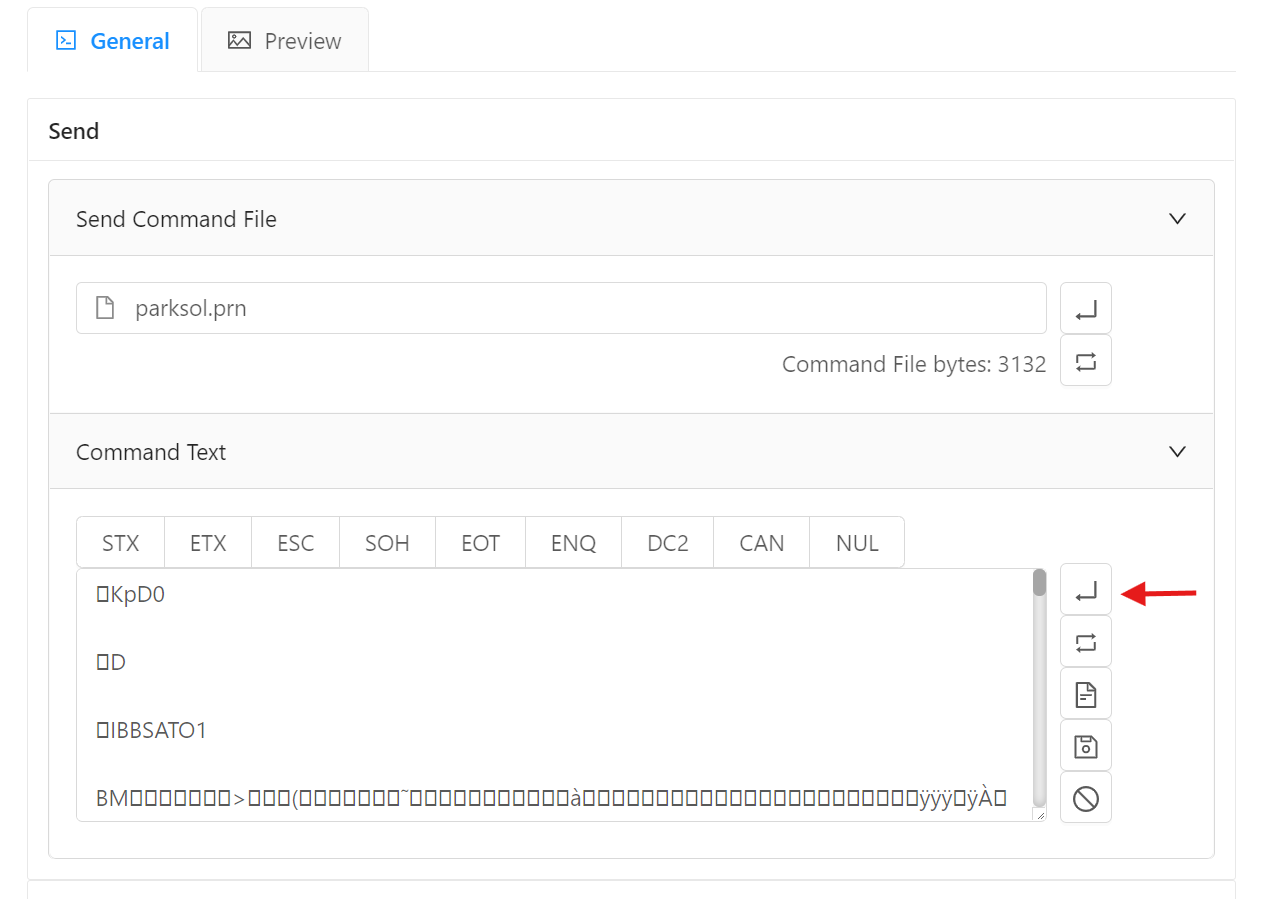Click repeat-send icon for command file
The width and height of the screenshot is (1275, 899).
pos(1086,360)
